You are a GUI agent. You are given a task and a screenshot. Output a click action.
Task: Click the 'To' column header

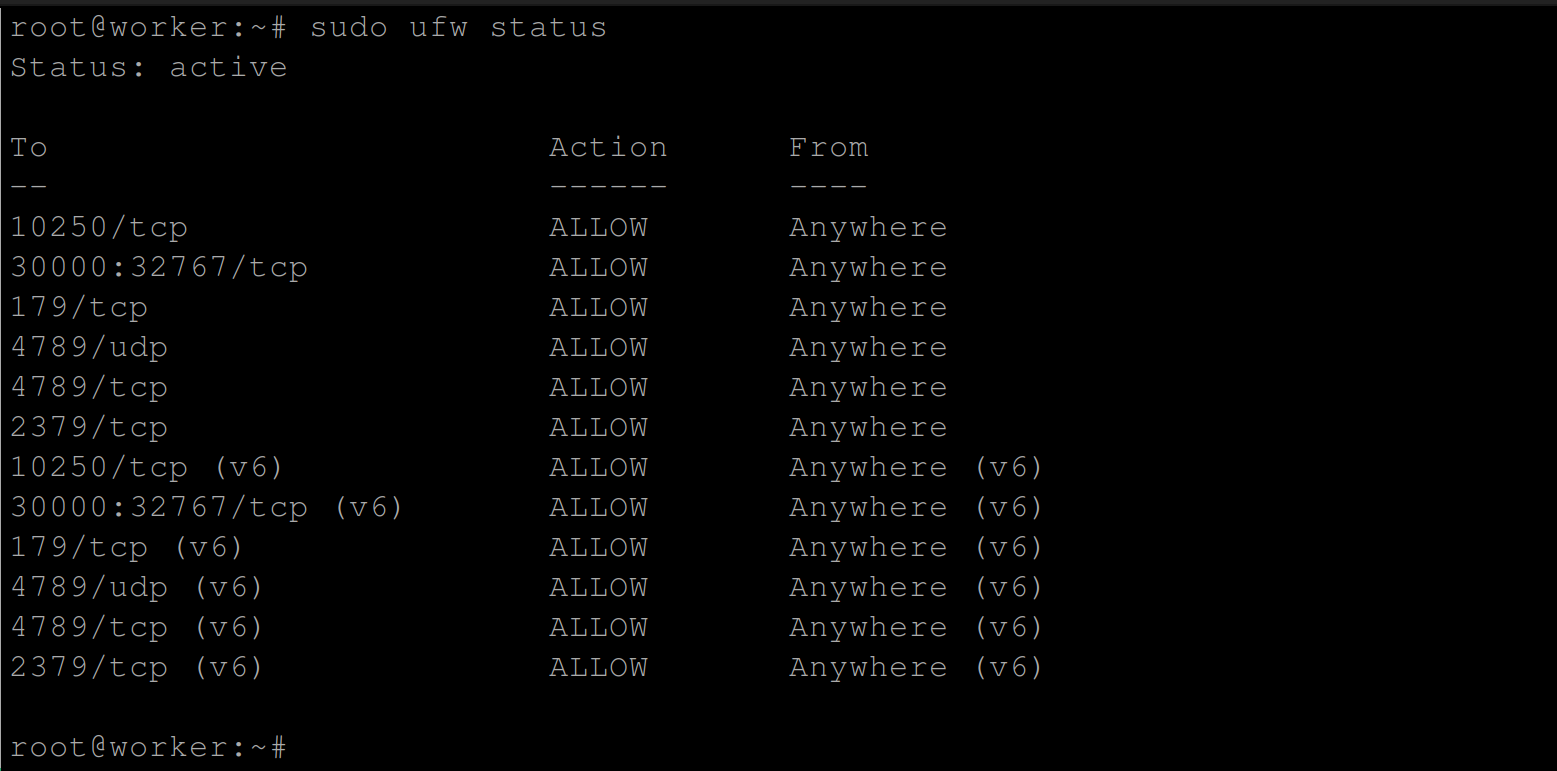tap(29, 147)
